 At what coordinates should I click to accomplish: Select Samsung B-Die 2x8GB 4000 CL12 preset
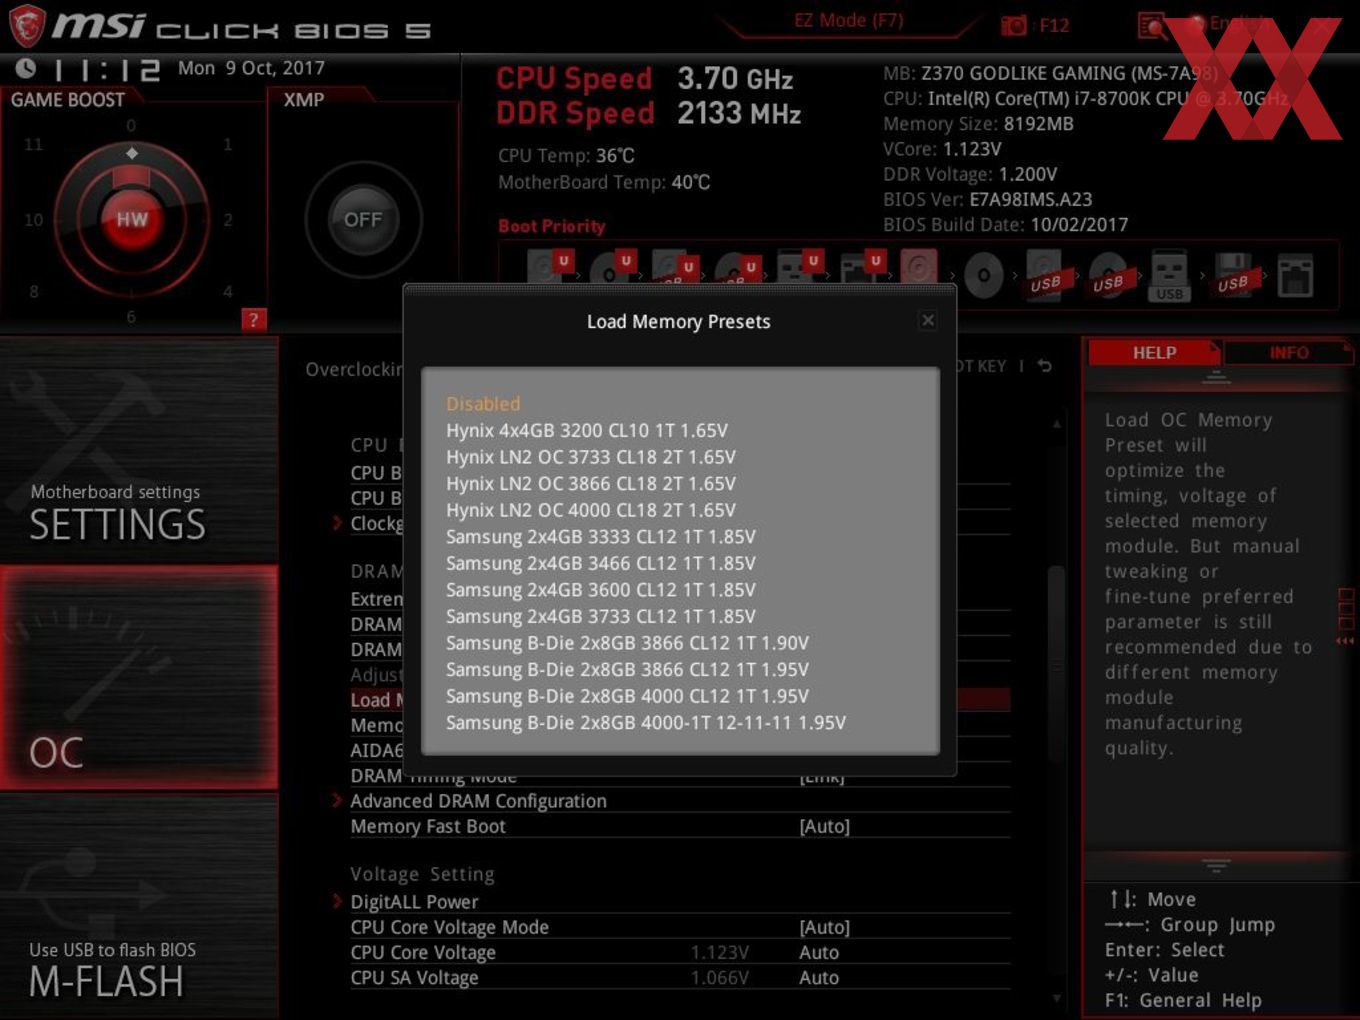coord(628,696)
